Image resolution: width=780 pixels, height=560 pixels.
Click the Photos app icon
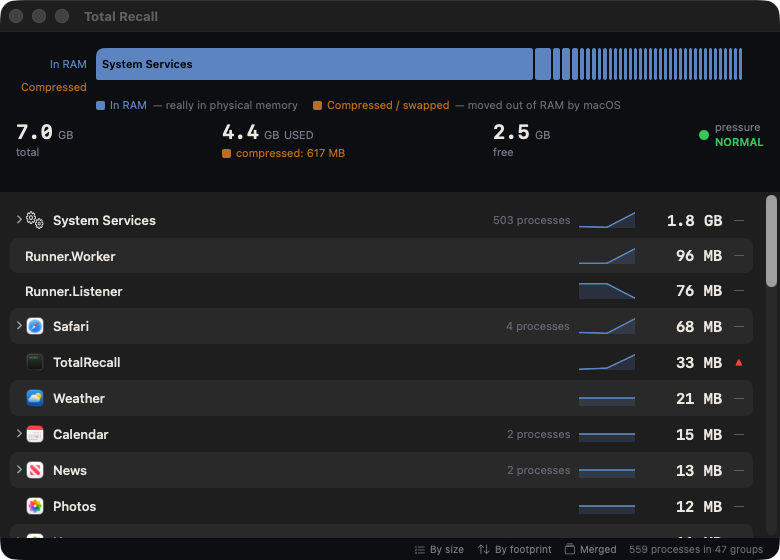tap(35, 506)
